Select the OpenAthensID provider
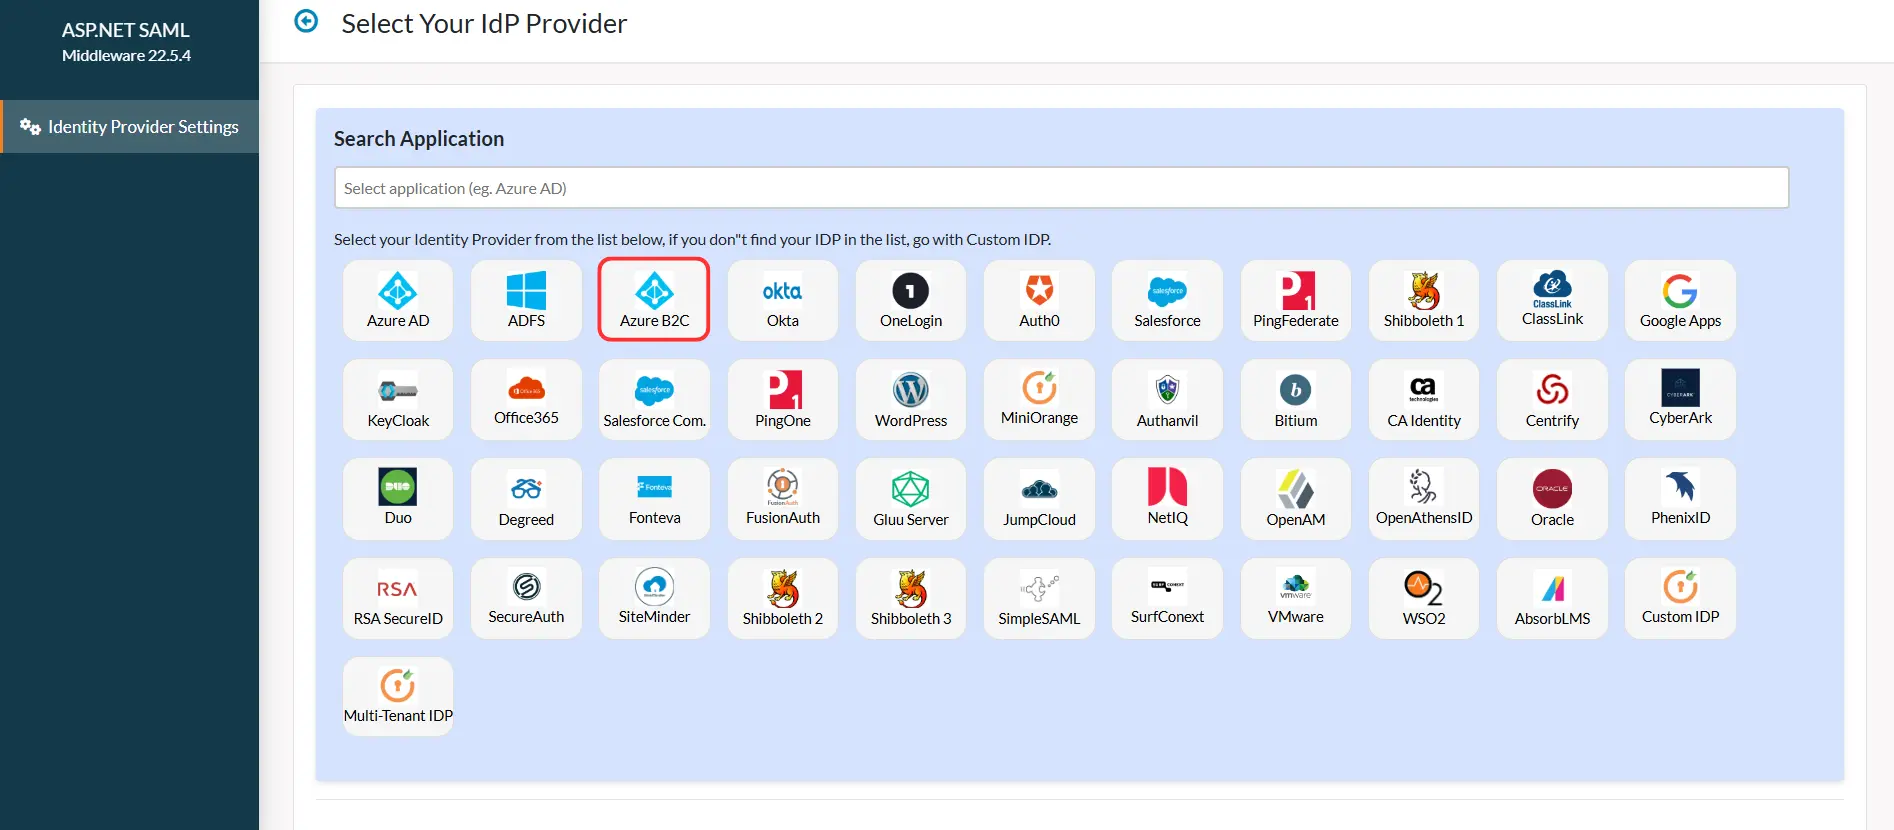 point(1424,498)
